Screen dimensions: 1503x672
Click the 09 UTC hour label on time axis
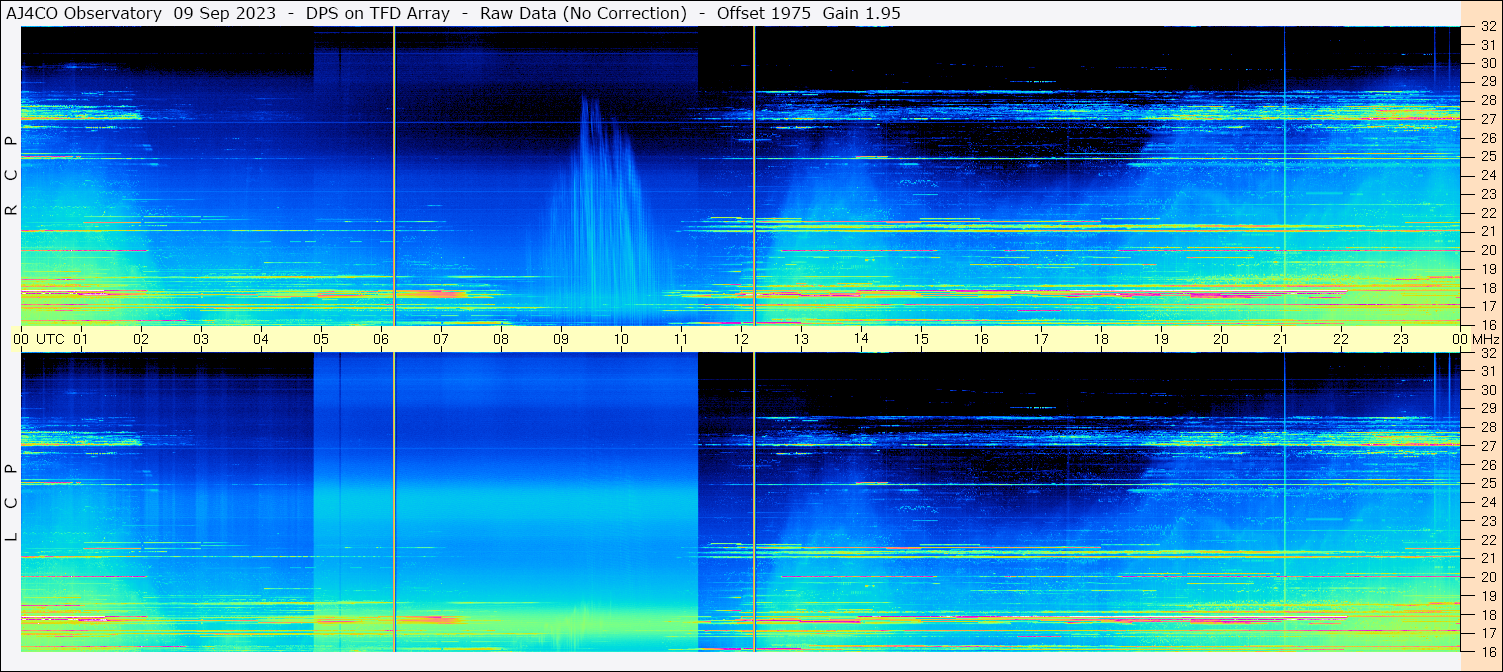point(561,339)
